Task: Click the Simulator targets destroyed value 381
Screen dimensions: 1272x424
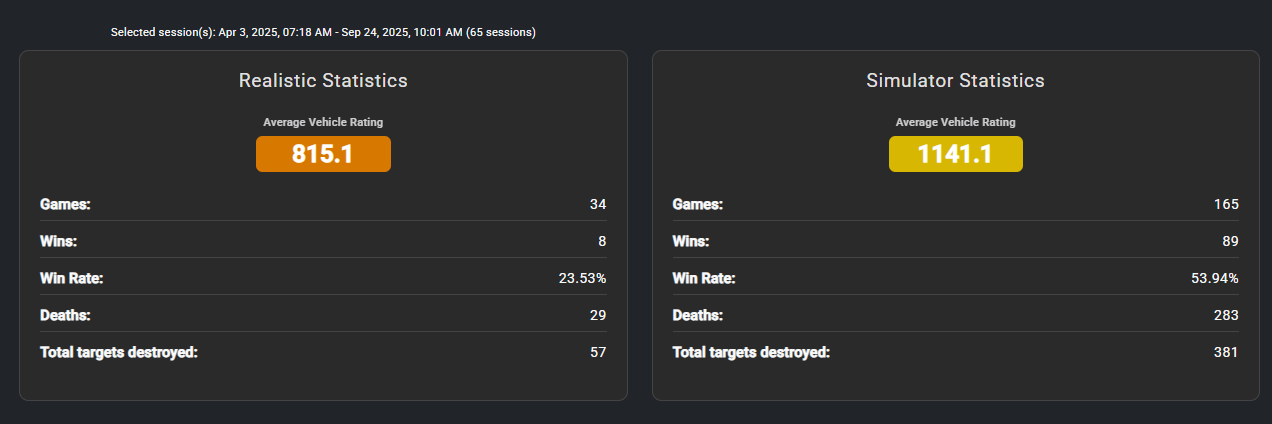Action: tap(1226, 352)
